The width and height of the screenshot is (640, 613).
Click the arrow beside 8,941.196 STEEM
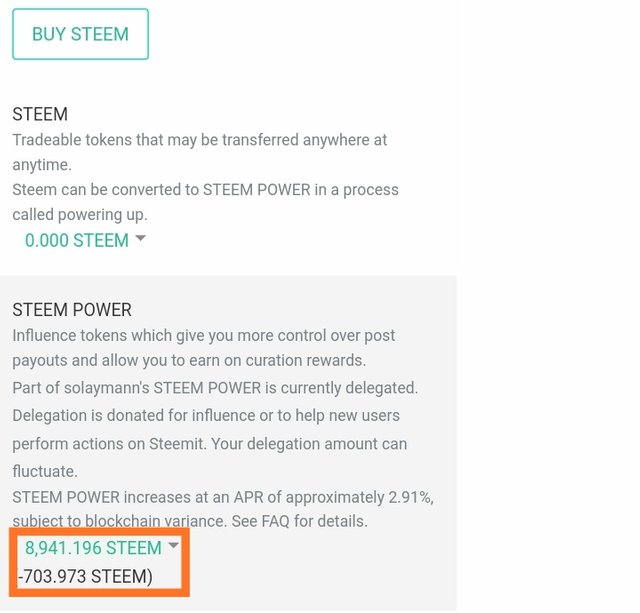click(x=173, y=546)
